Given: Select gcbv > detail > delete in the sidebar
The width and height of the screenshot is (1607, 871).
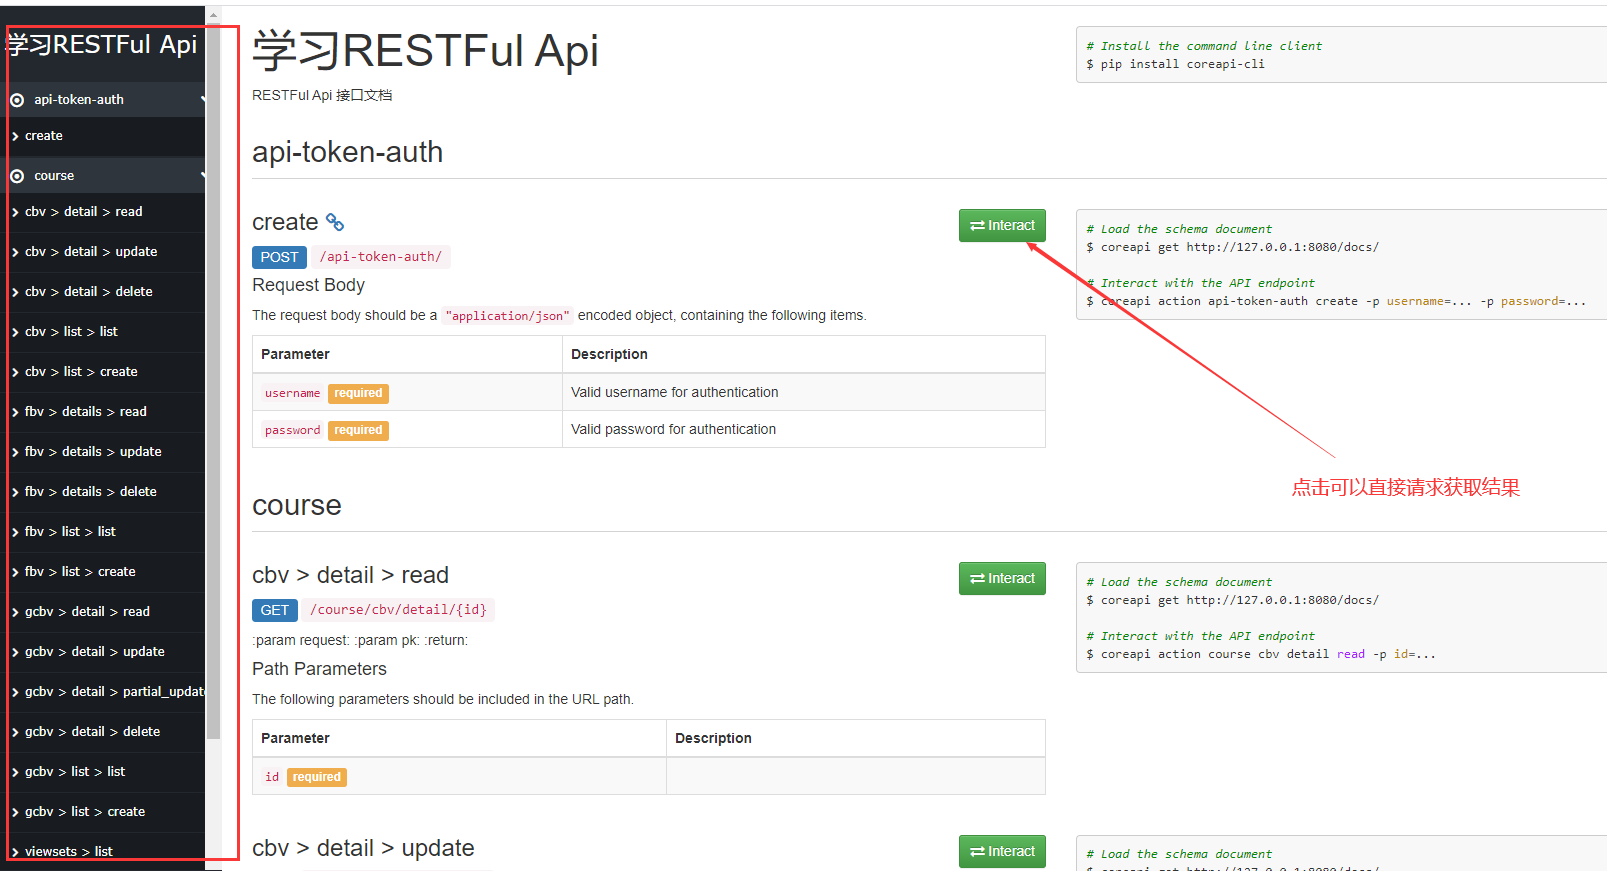Looking at the screenshot, I should tap(92, 732).
